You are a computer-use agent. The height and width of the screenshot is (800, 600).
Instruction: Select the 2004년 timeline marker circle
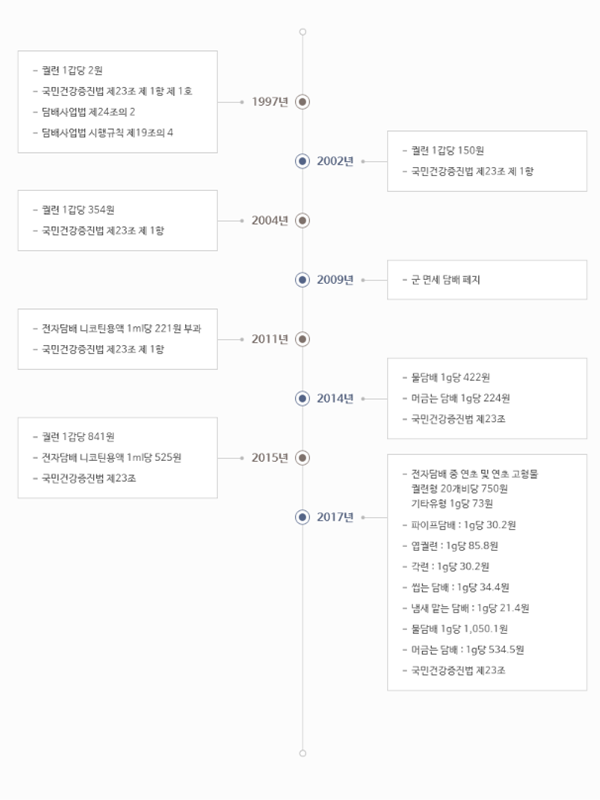click(x=303, y=220)
